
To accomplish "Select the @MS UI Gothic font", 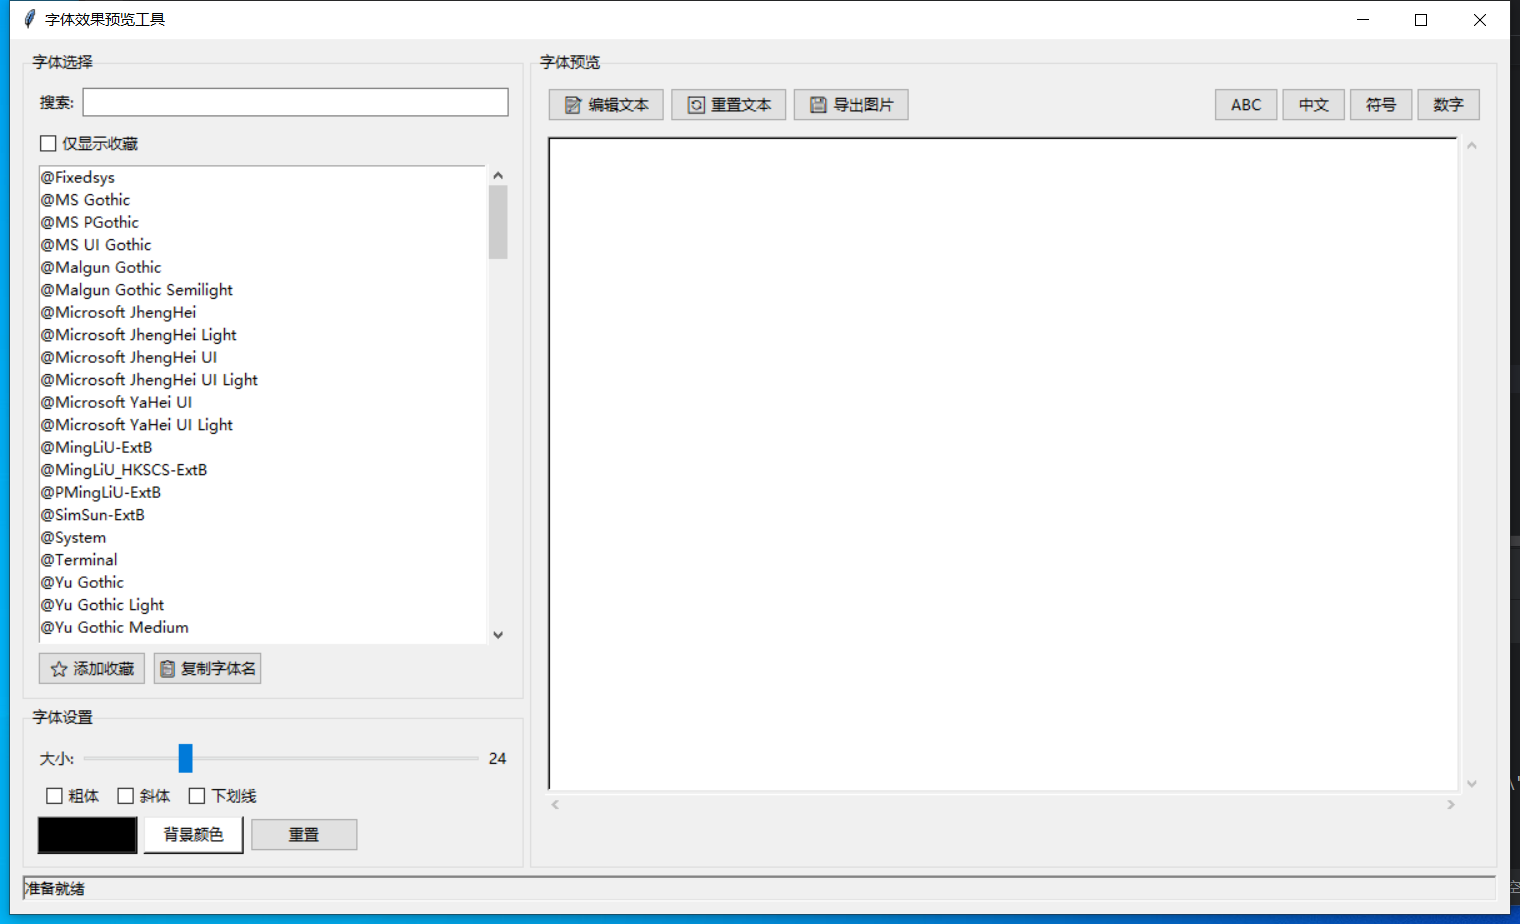I will (262, 245).
